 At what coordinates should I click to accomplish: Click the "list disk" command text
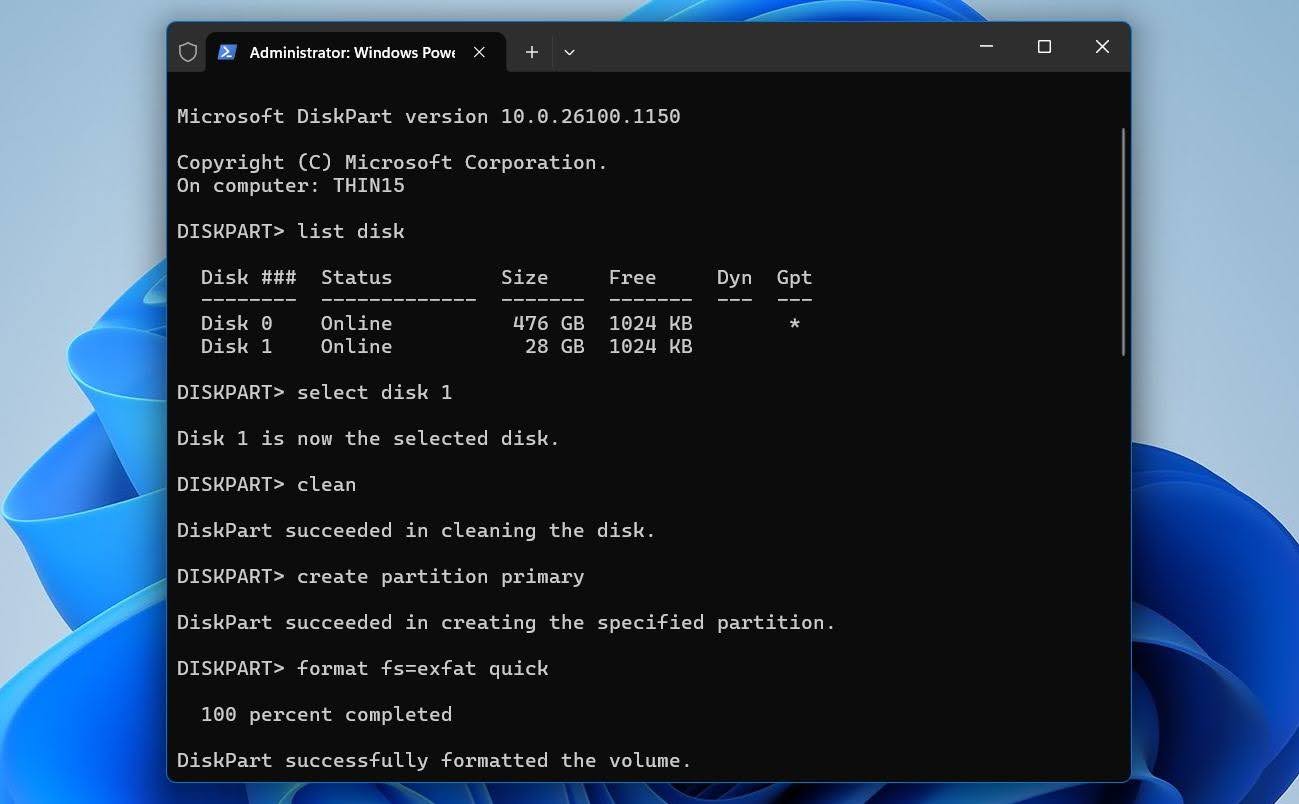pos(351,231)
